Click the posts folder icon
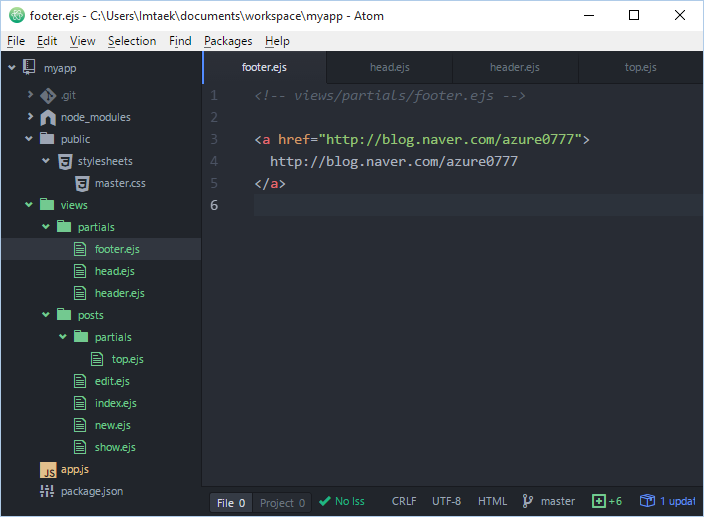 tap(64, 314)
